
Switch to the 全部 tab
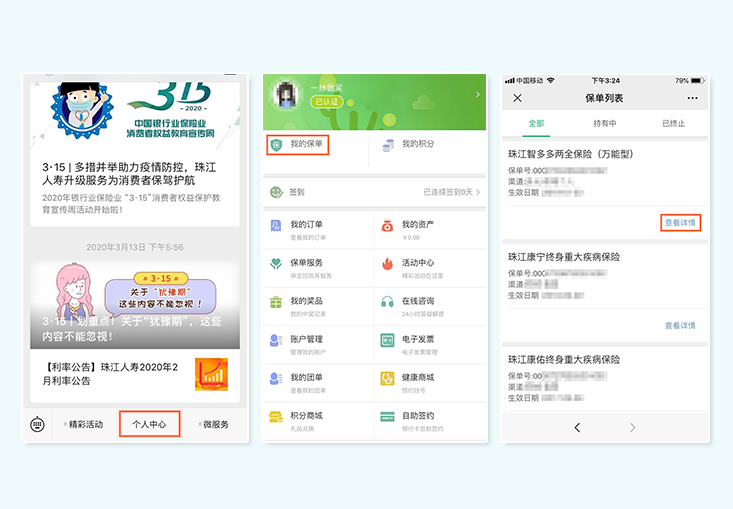click(536, 123)
